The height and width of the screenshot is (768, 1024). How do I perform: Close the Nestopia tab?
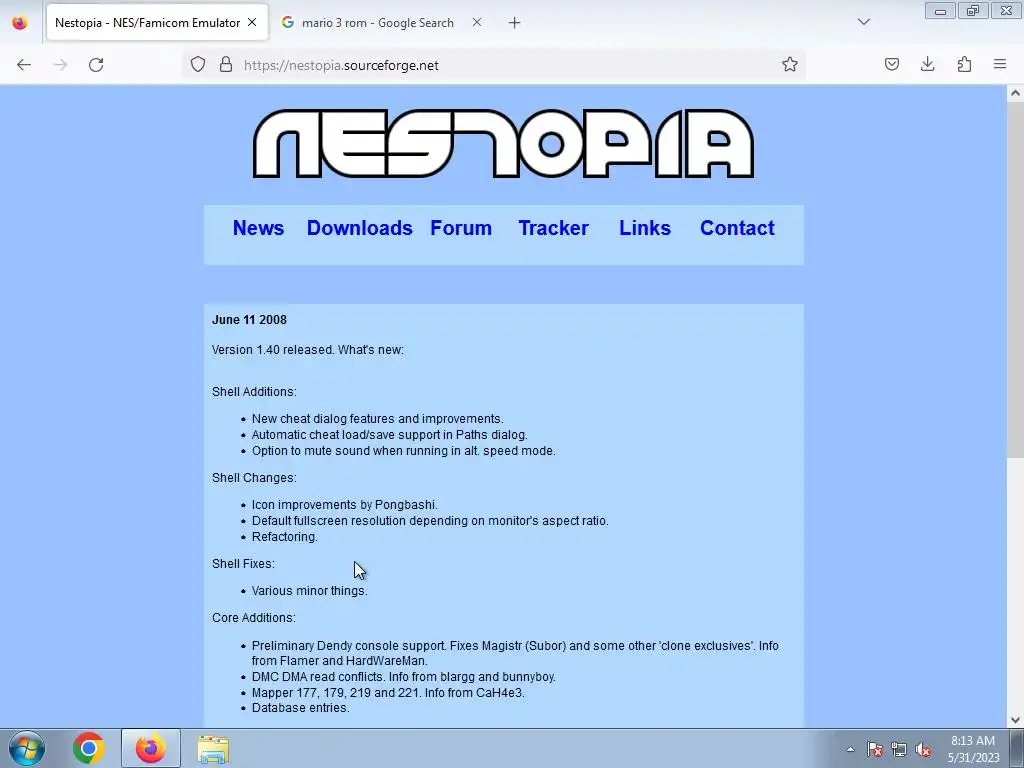pos(252,22)
